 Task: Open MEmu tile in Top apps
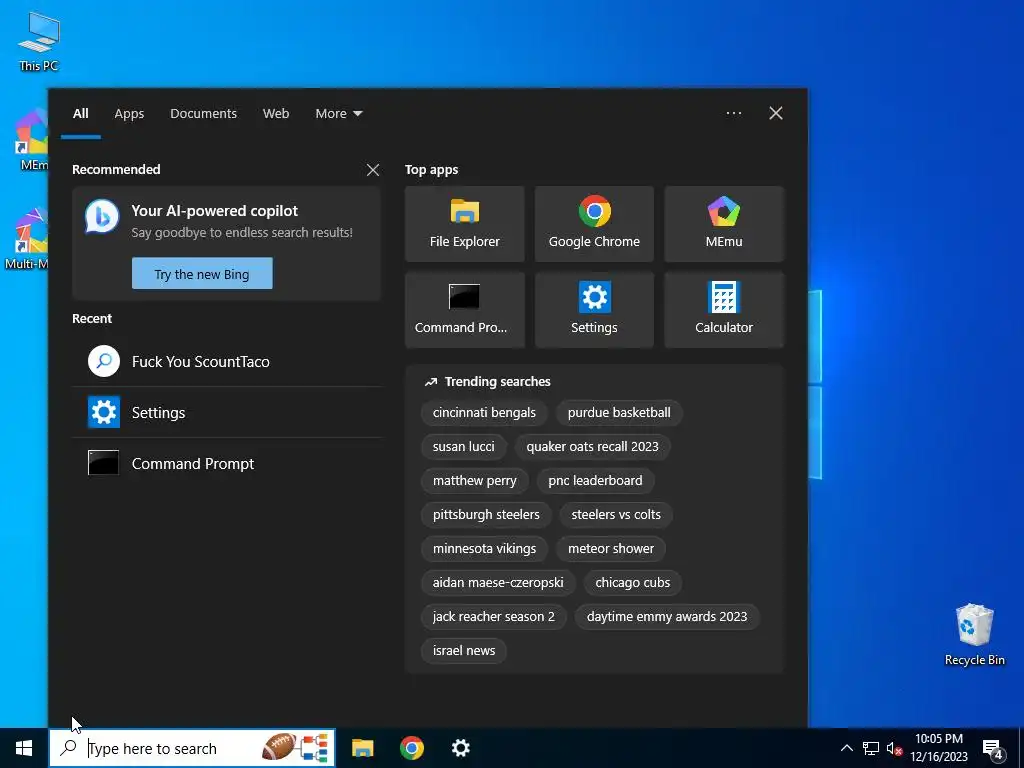[724, 224]
